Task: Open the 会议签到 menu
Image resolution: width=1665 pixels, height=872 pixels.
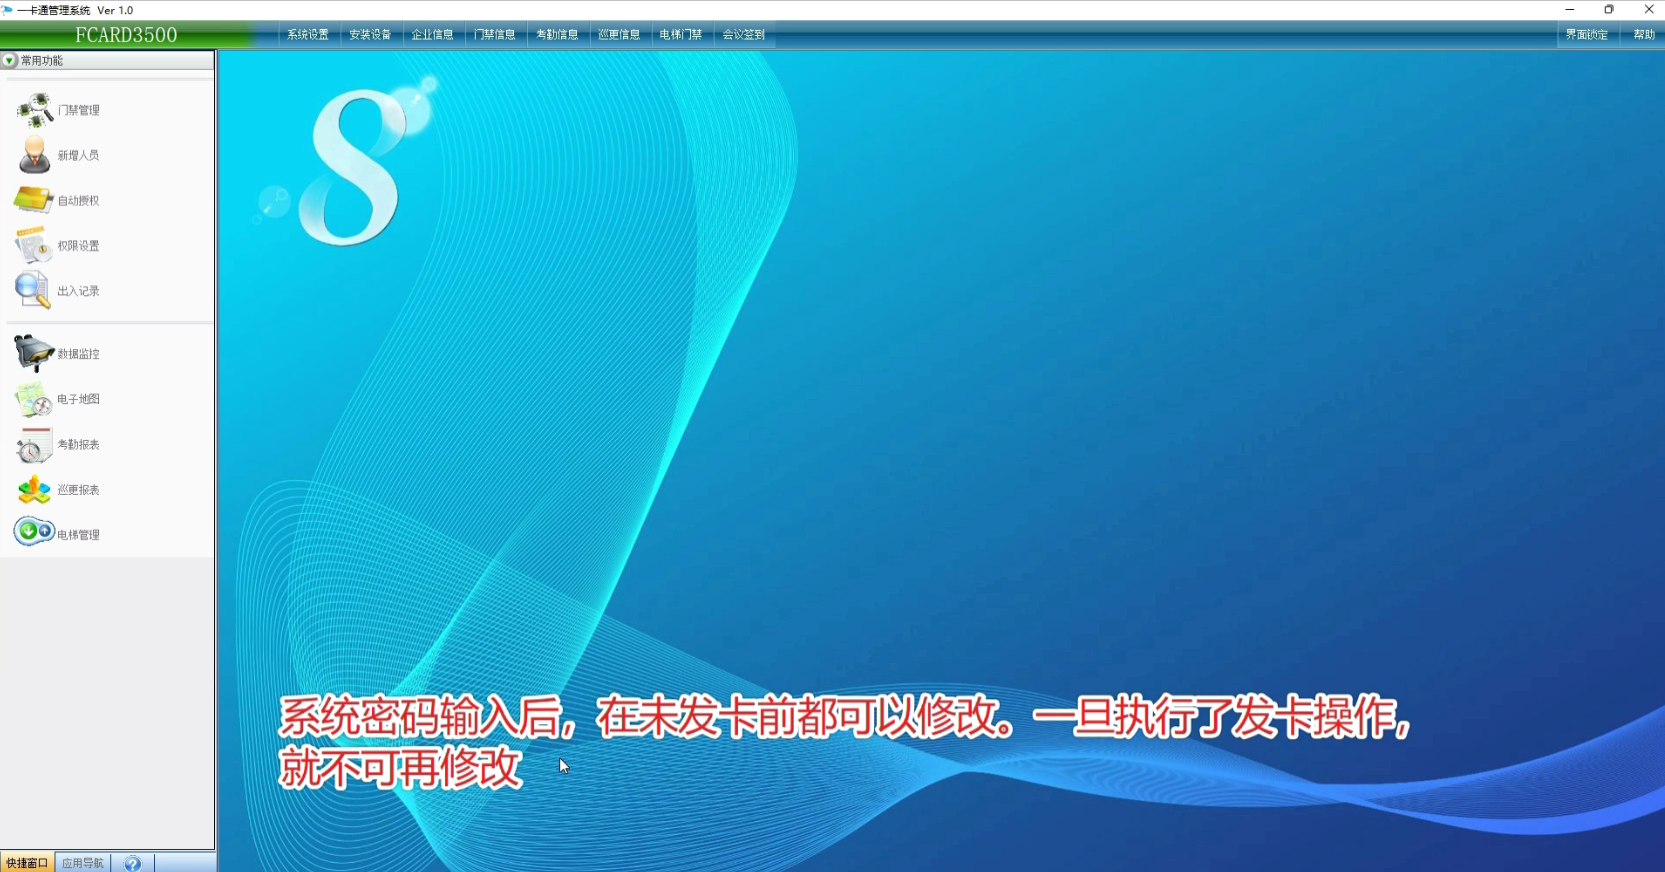Action: pos(743,34)
